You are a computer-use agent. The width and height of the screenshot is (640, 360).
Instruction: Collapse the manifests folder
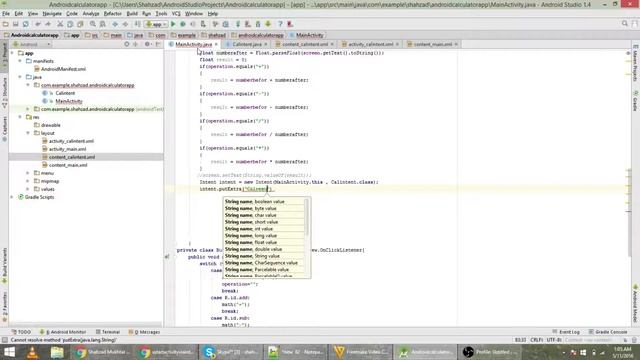pos(20,61)
